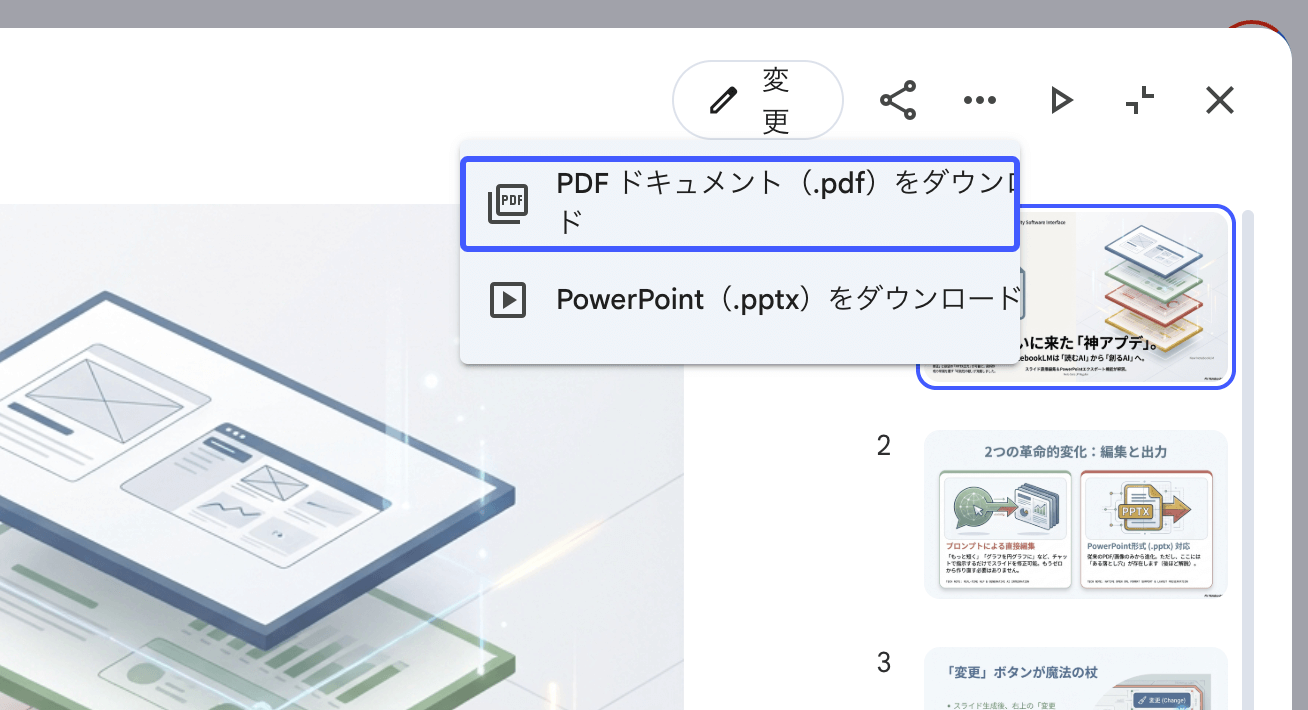Screen dimensions: 1308x710
Task: Click slide number 2 label
Action: 883,446
